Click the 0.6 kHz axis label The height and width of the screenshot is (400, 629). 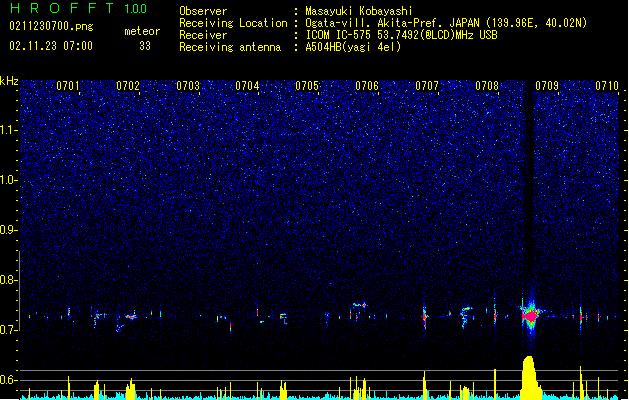tap(9, 380)
